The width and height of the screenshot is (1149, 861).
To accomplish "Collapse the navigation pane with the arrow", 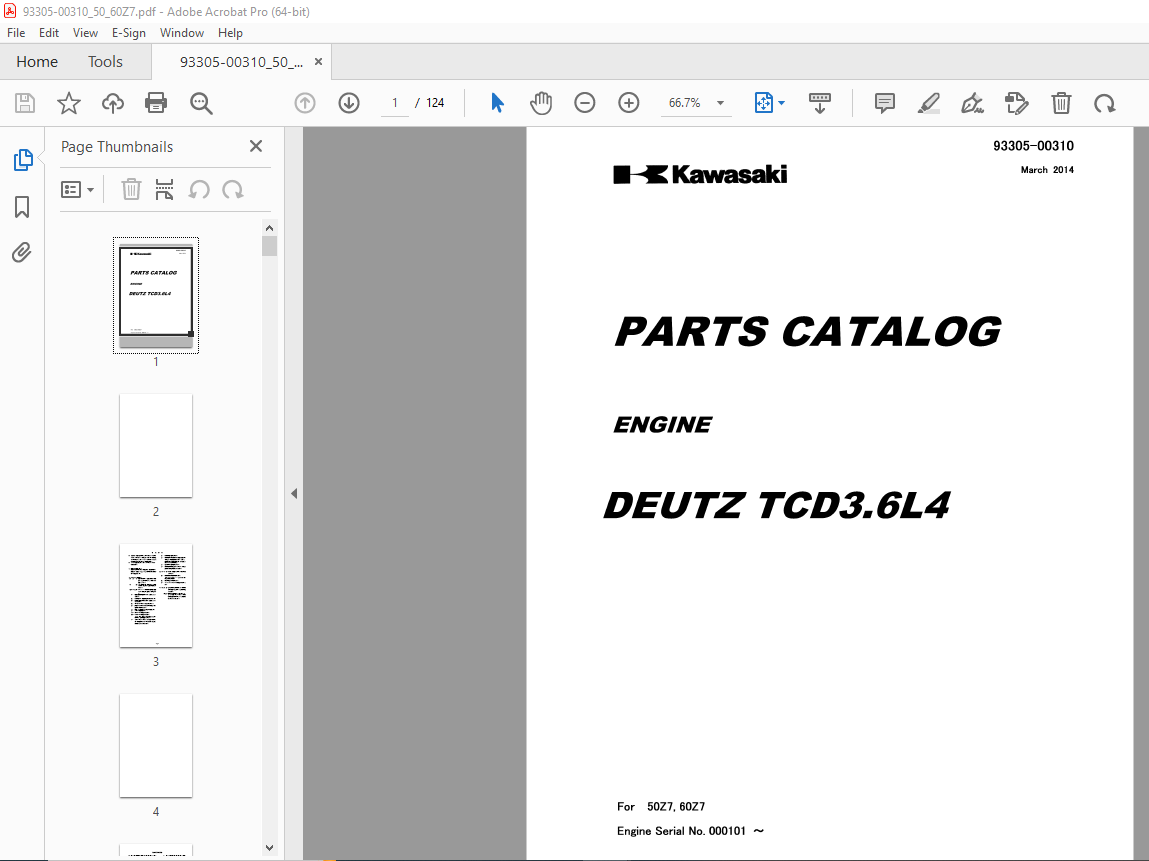I will click(294, 493).
